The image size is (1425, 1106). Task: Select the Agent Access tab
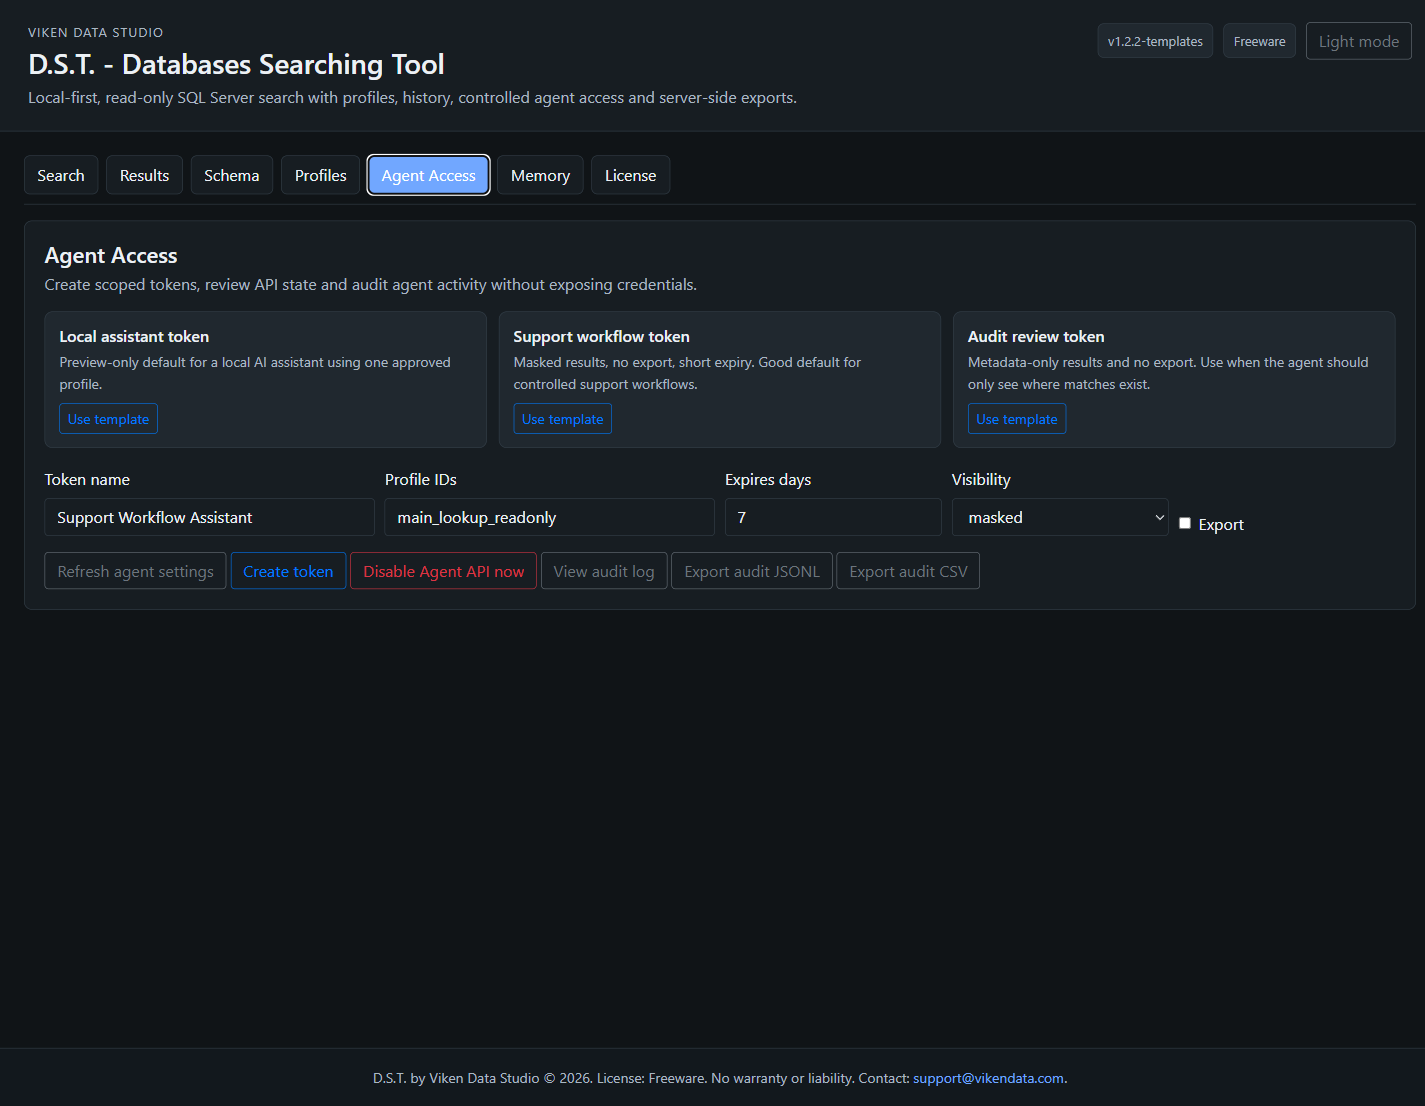pos(429,175)
